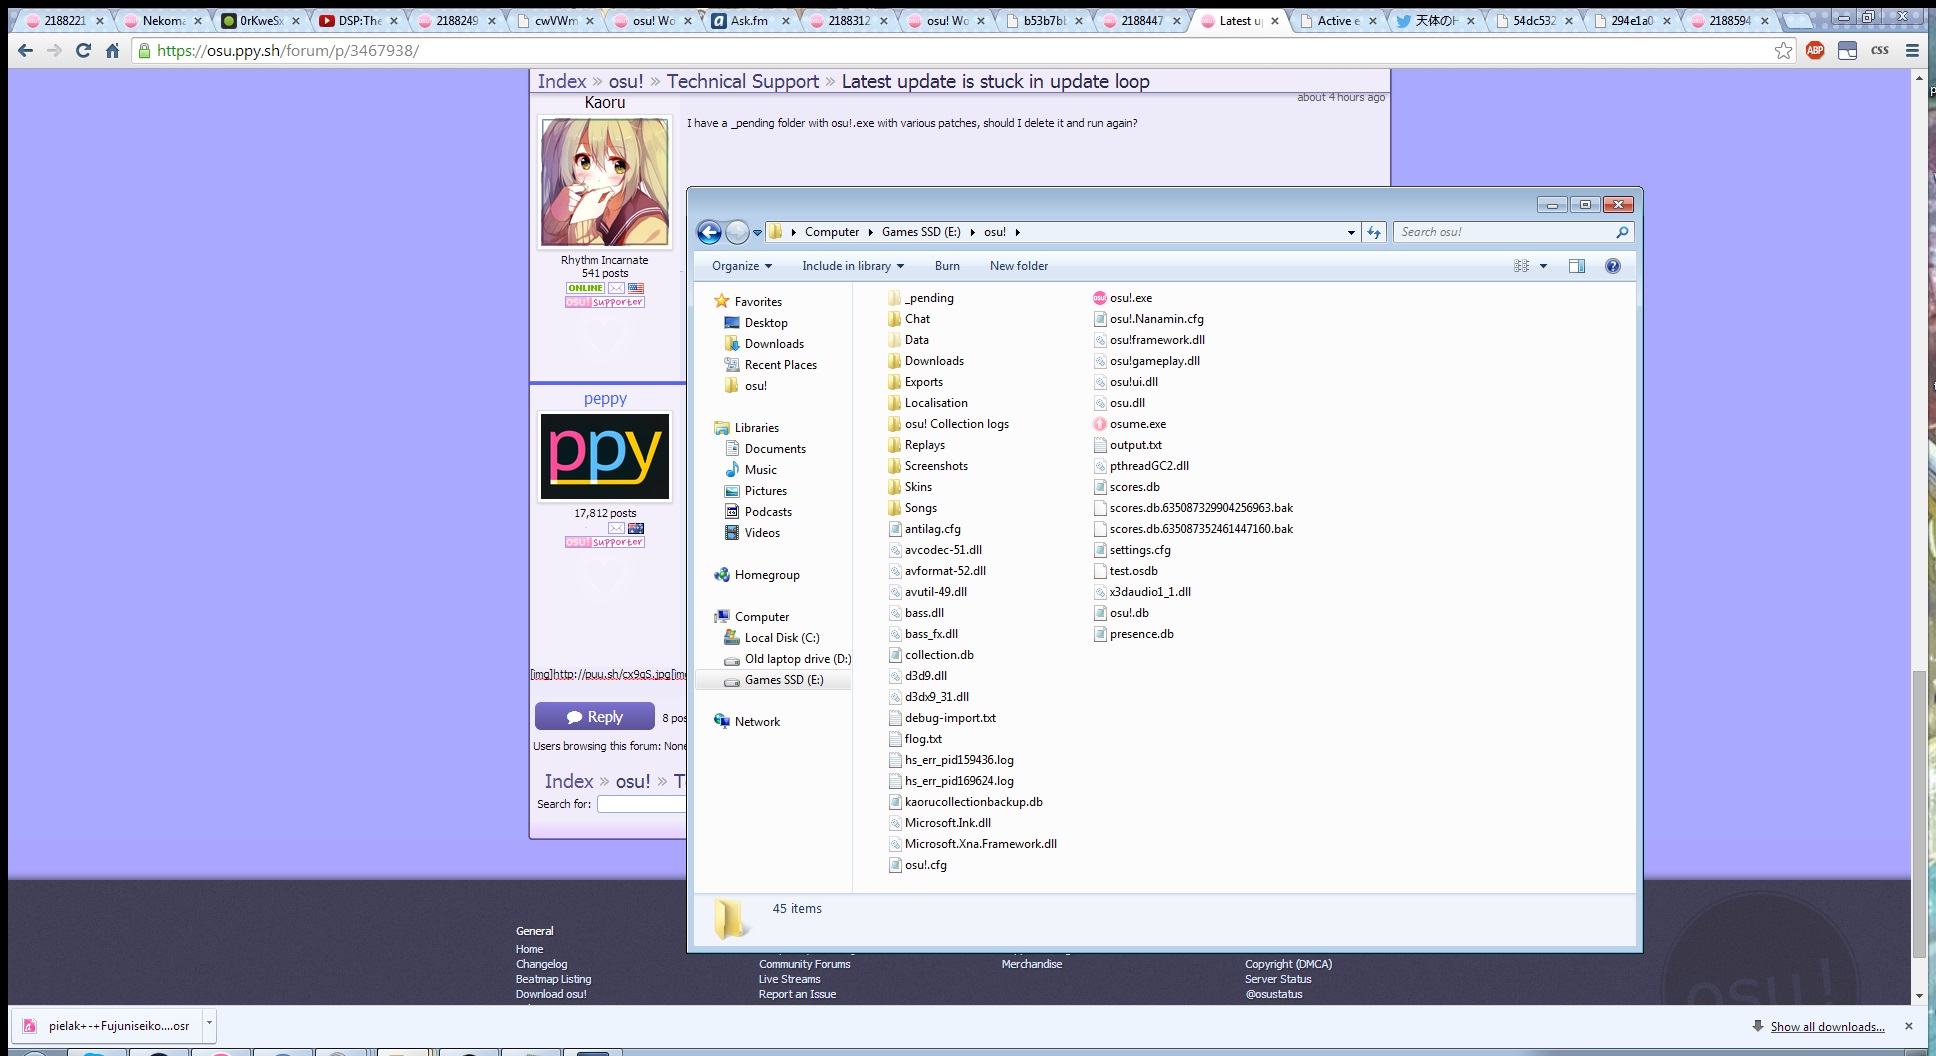Click the browser page vertical scrollbar

coord(1919,812)
